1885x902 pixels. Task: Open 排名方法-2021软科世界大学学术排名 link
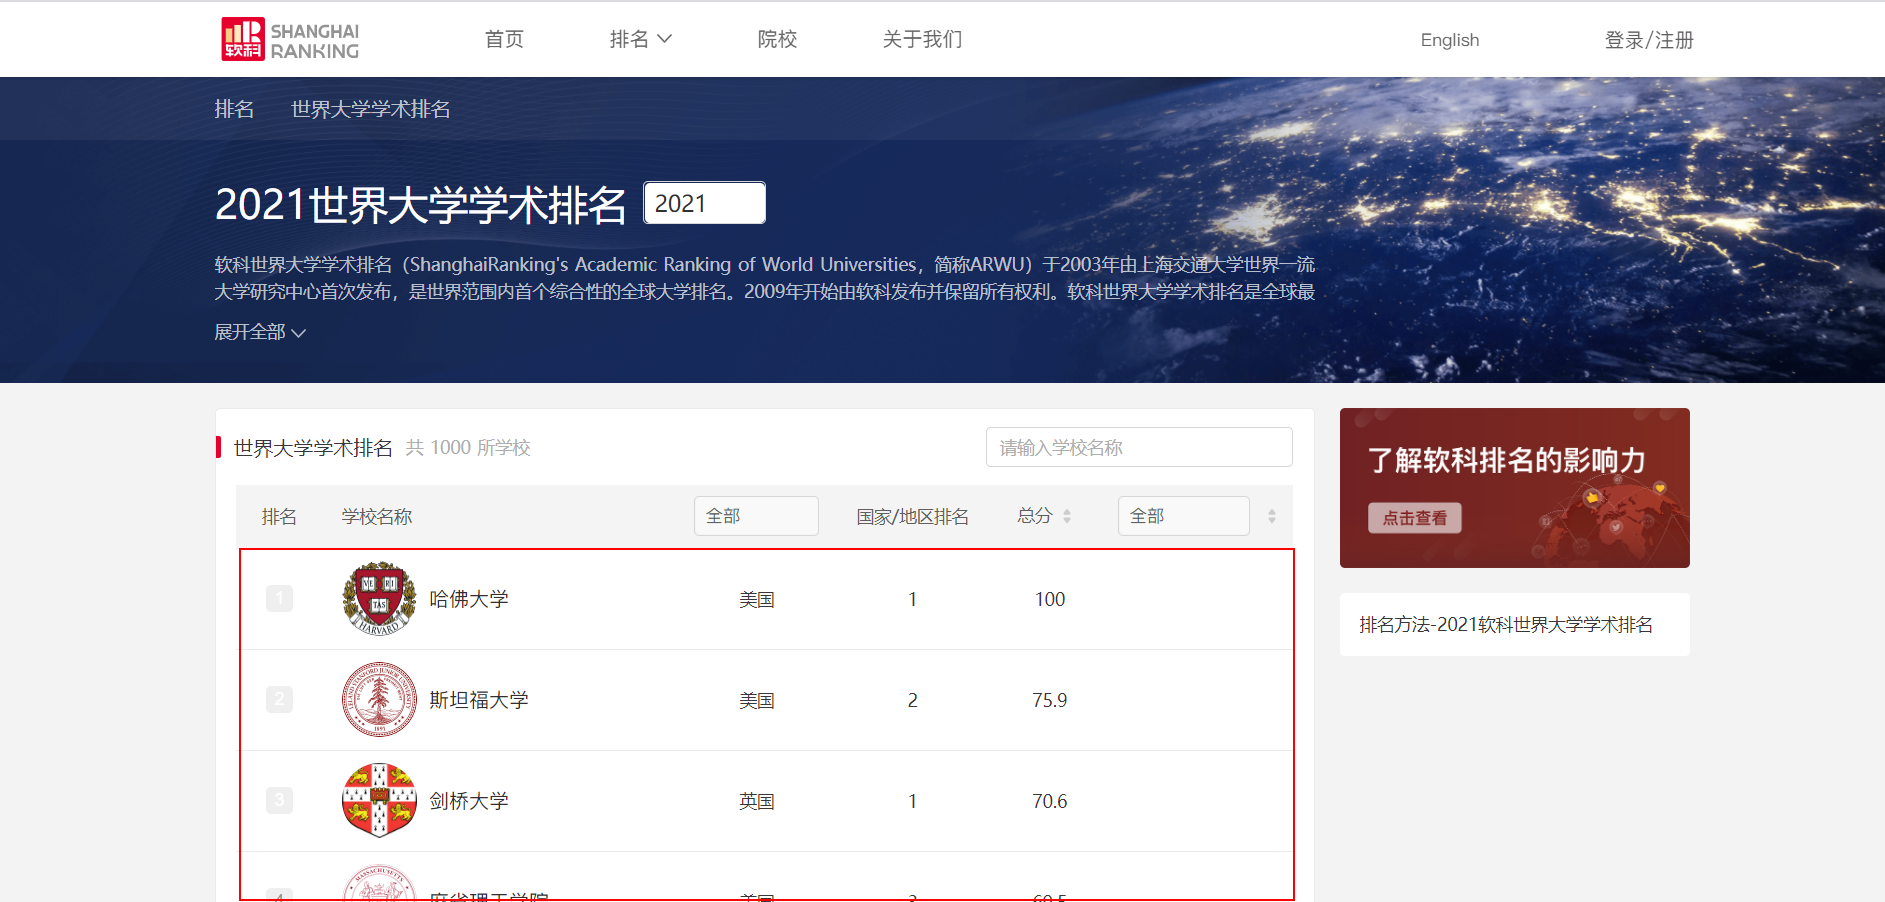coord(1506,625)
